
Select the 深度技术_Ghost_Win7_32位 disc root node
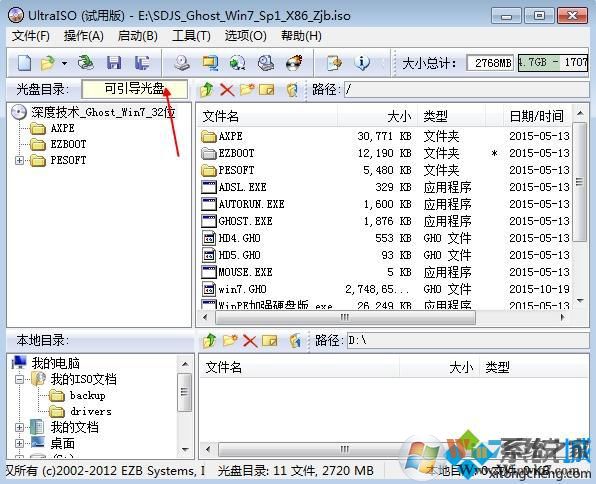pyautogui.click(x=103, y=113)
